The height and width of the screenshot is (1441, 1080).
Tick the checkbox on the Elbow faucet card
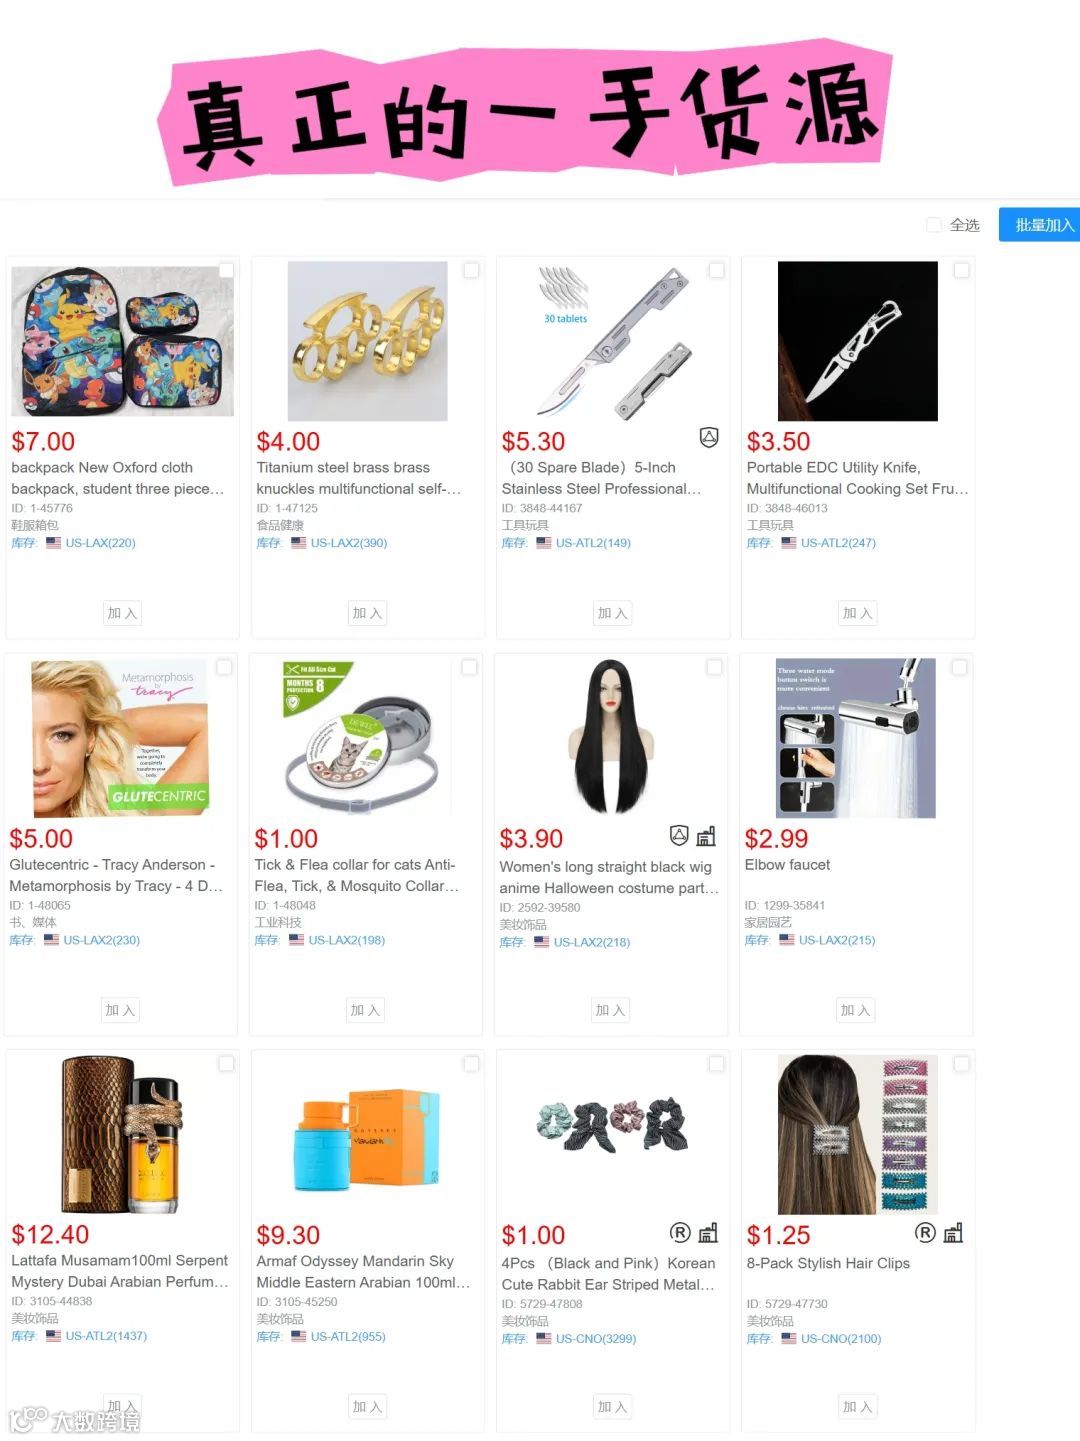(x=959, y=667)
